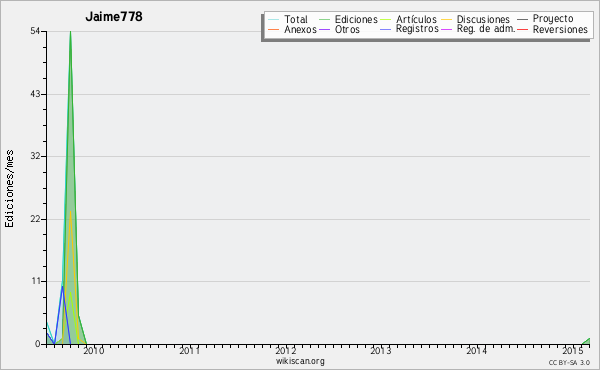Click the 2014 x-axis label
This screenshot has width=600, height=370.
476,350
